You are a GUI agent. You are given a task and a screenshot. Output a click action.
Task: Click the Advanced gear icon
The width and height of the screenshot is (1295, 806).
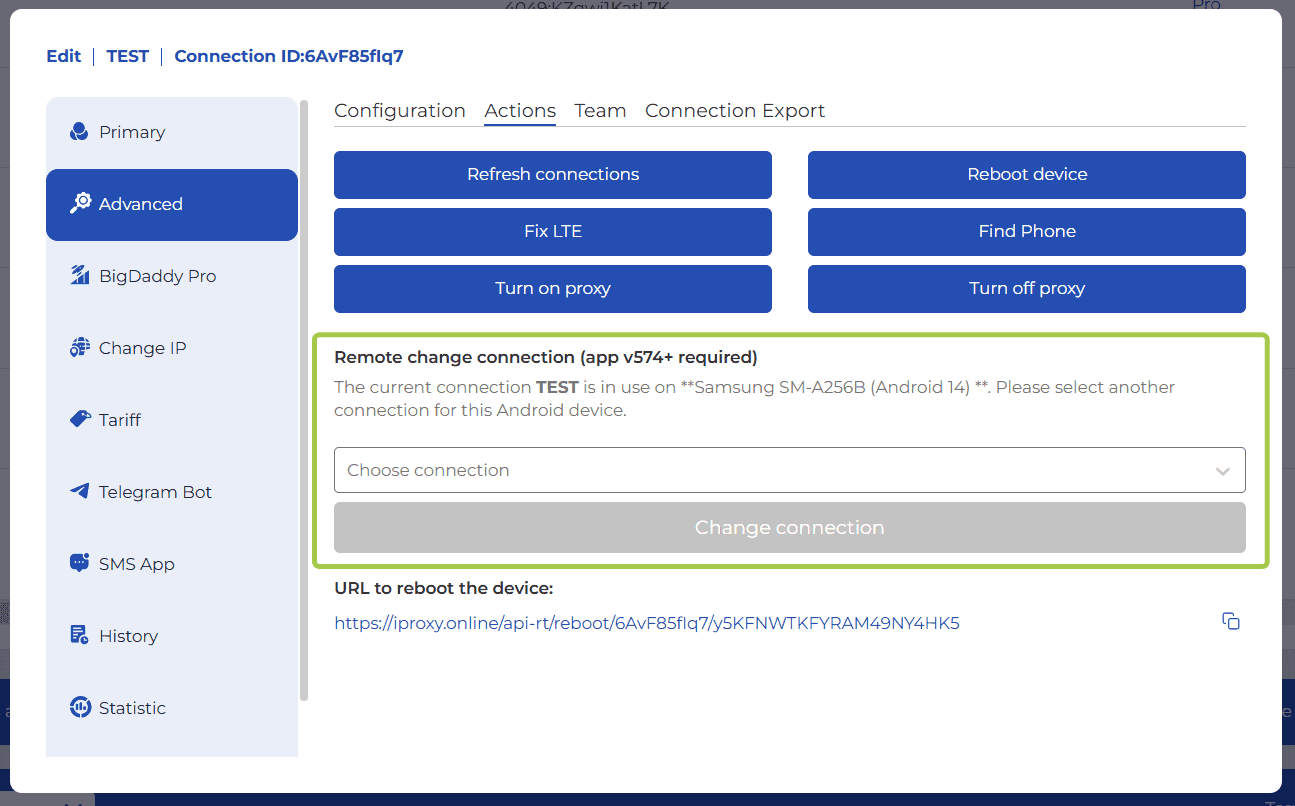coord(80,204)
